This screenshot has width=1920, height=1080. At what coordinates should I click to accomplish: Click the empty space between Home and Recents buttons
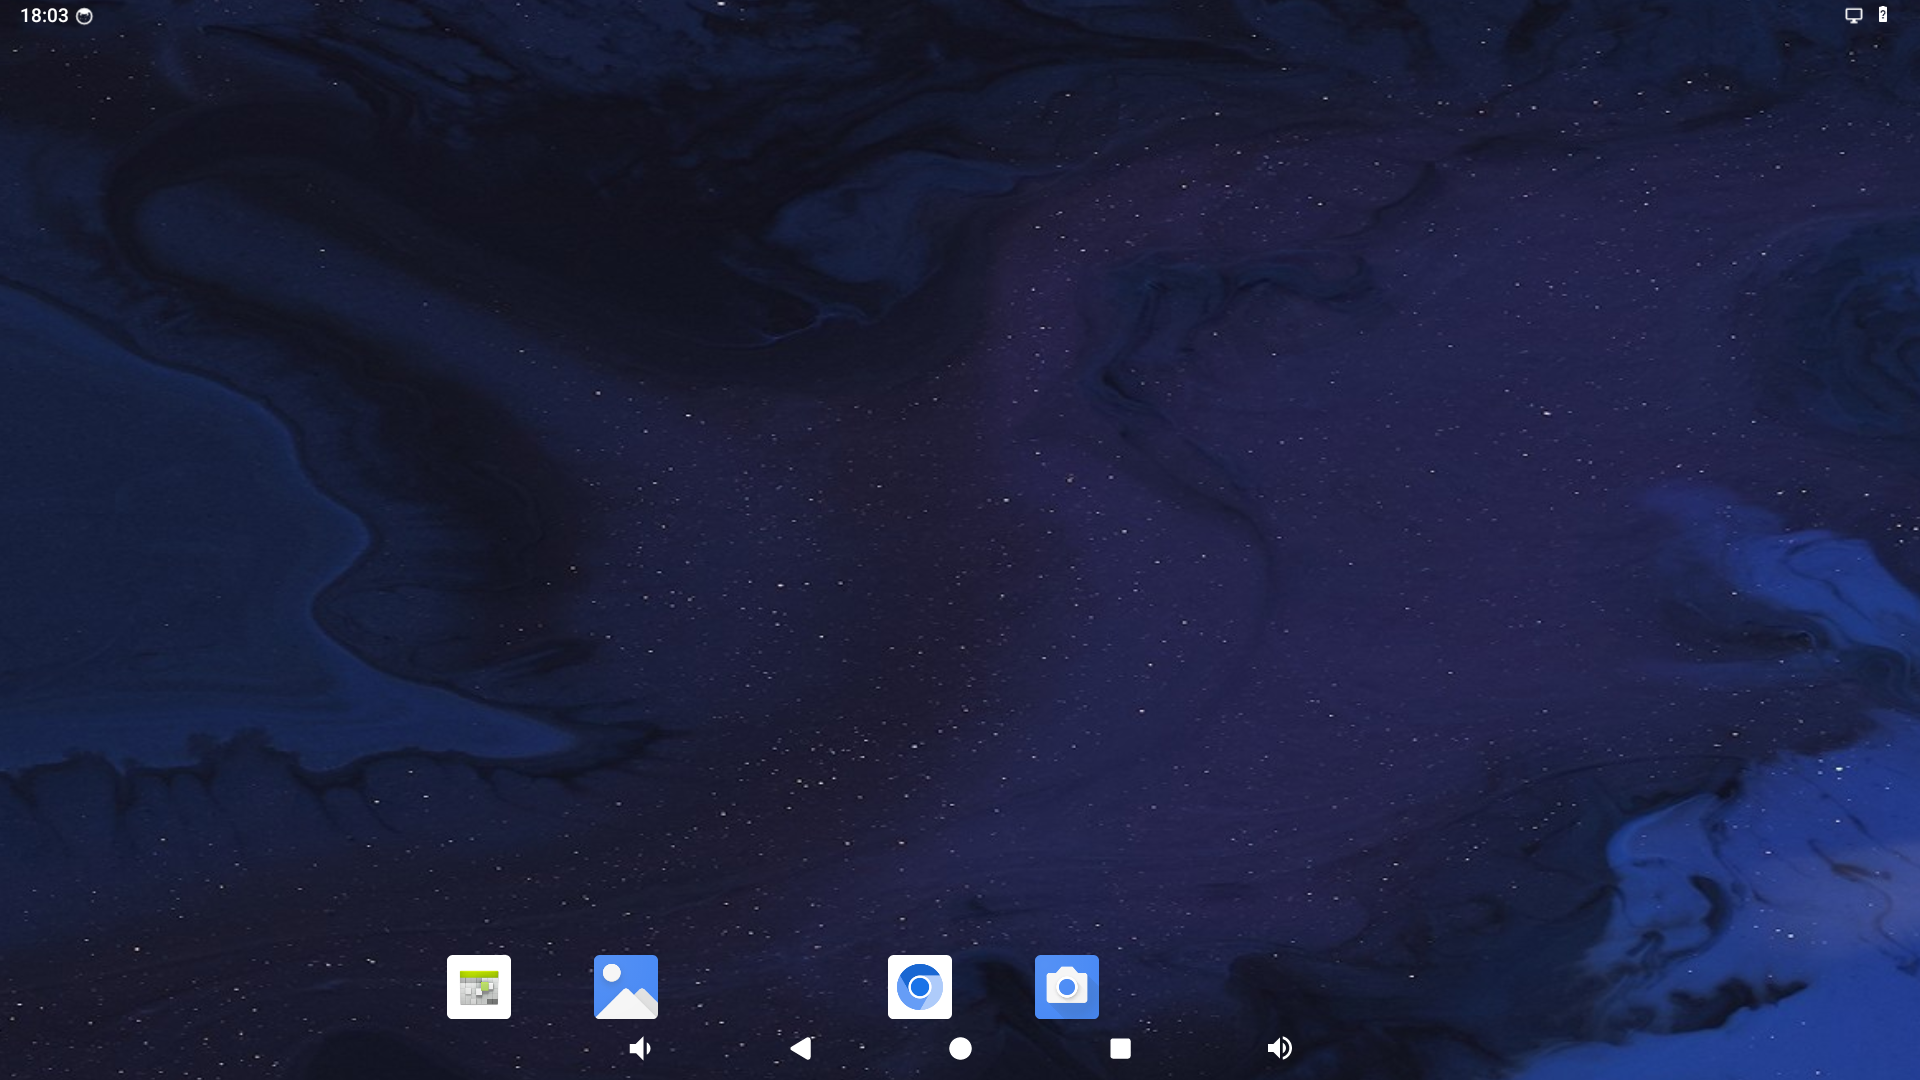[1040, 1048]
